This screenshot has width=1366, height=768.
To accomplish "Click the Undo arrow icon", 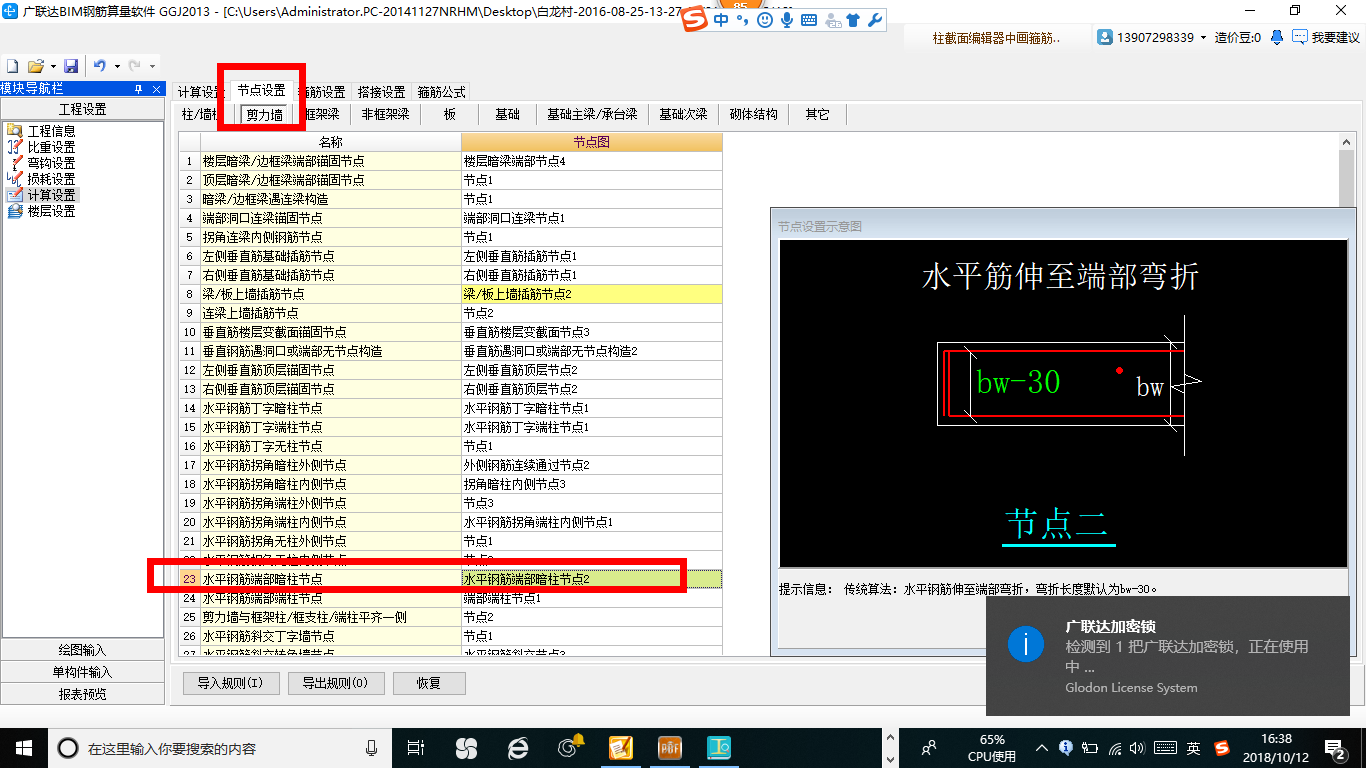I will pyautogui.click(x=100, y=66).
